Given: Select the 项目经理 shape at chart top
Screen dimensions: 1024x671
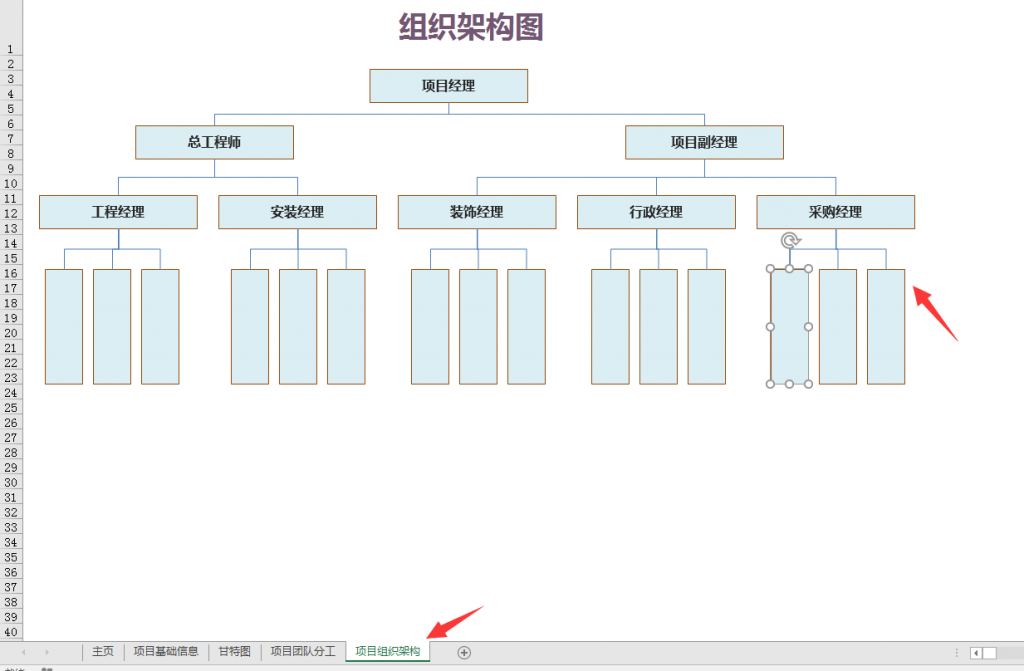Looking at the screenshot, I should (448, 86).
